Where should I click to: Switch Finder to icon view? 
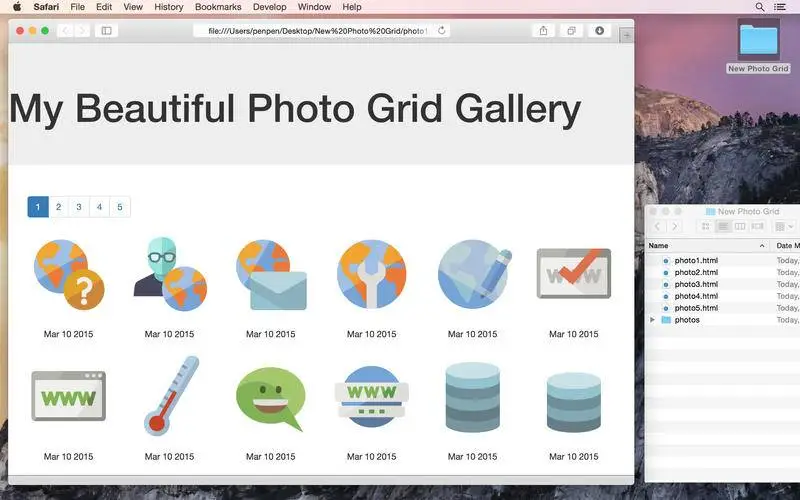tap(706, 226)
